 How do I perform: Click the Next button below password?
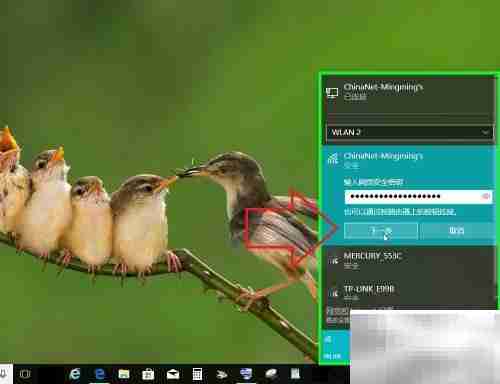tap(381, 231)
